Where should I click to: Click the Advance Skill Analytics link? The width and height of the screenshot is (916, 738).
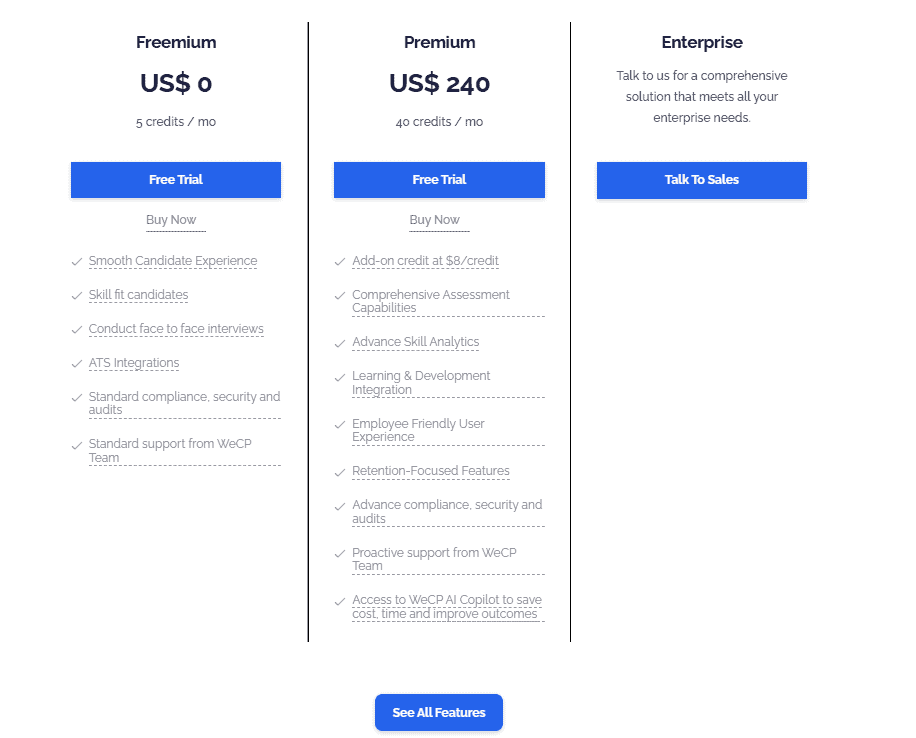click(x=415, y=341)
